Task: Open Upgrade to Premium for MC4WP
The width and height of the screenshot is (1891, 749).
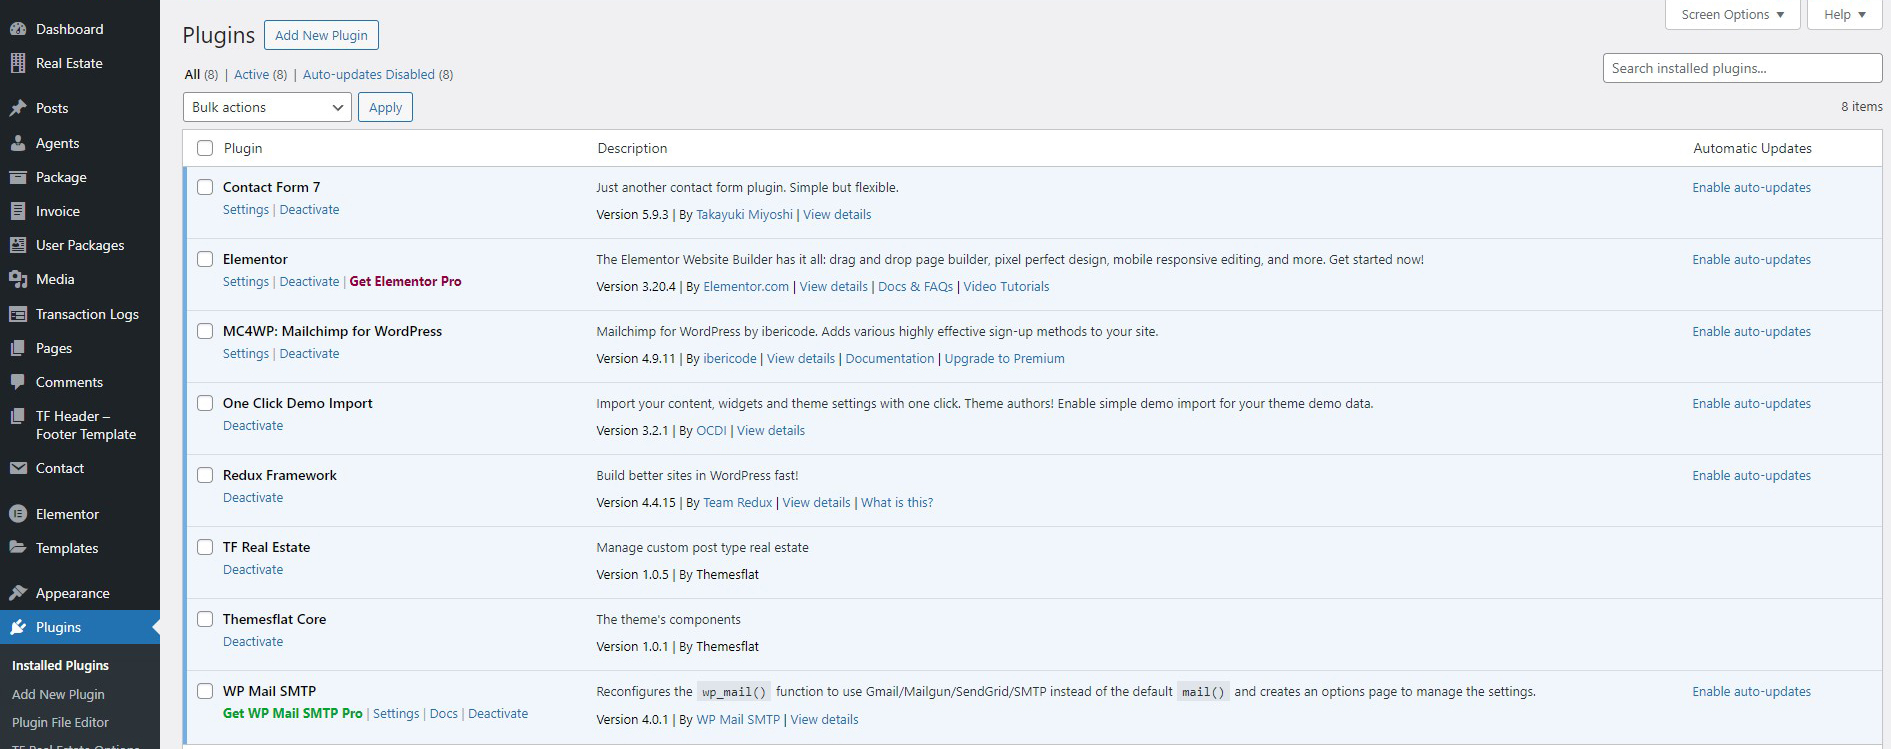Action: [x=1004, y=358]
